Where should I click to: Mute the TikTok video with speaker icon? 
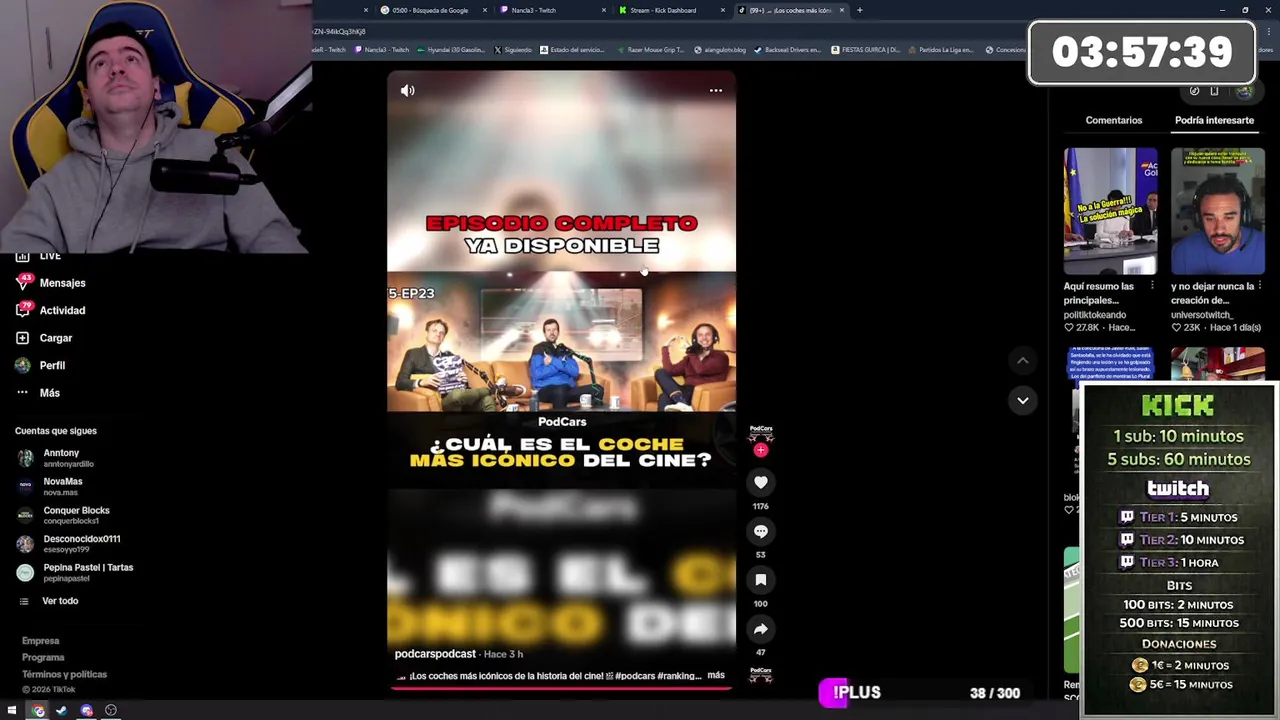pyautogui.click(x=408, y=91)
